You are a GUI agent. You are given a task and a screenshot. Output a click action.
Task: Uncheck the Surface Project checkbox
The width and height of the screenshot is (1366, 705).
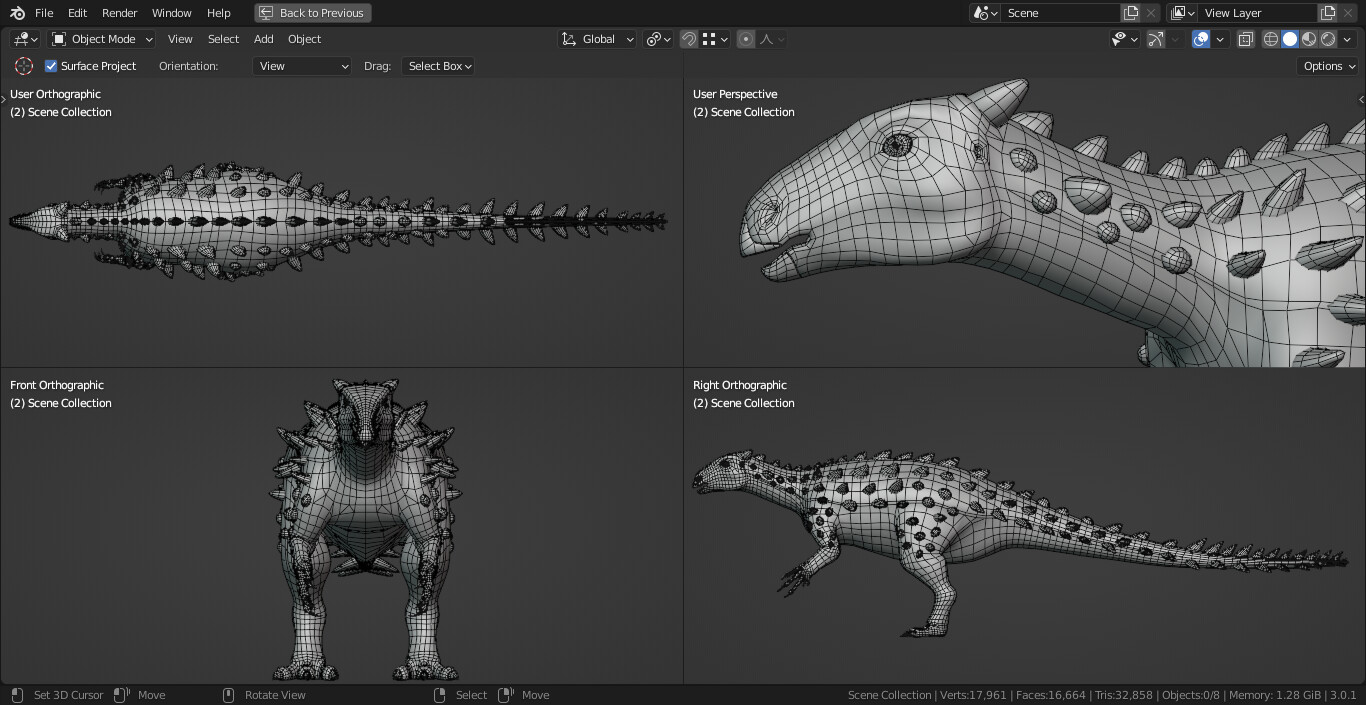(52, 66)
